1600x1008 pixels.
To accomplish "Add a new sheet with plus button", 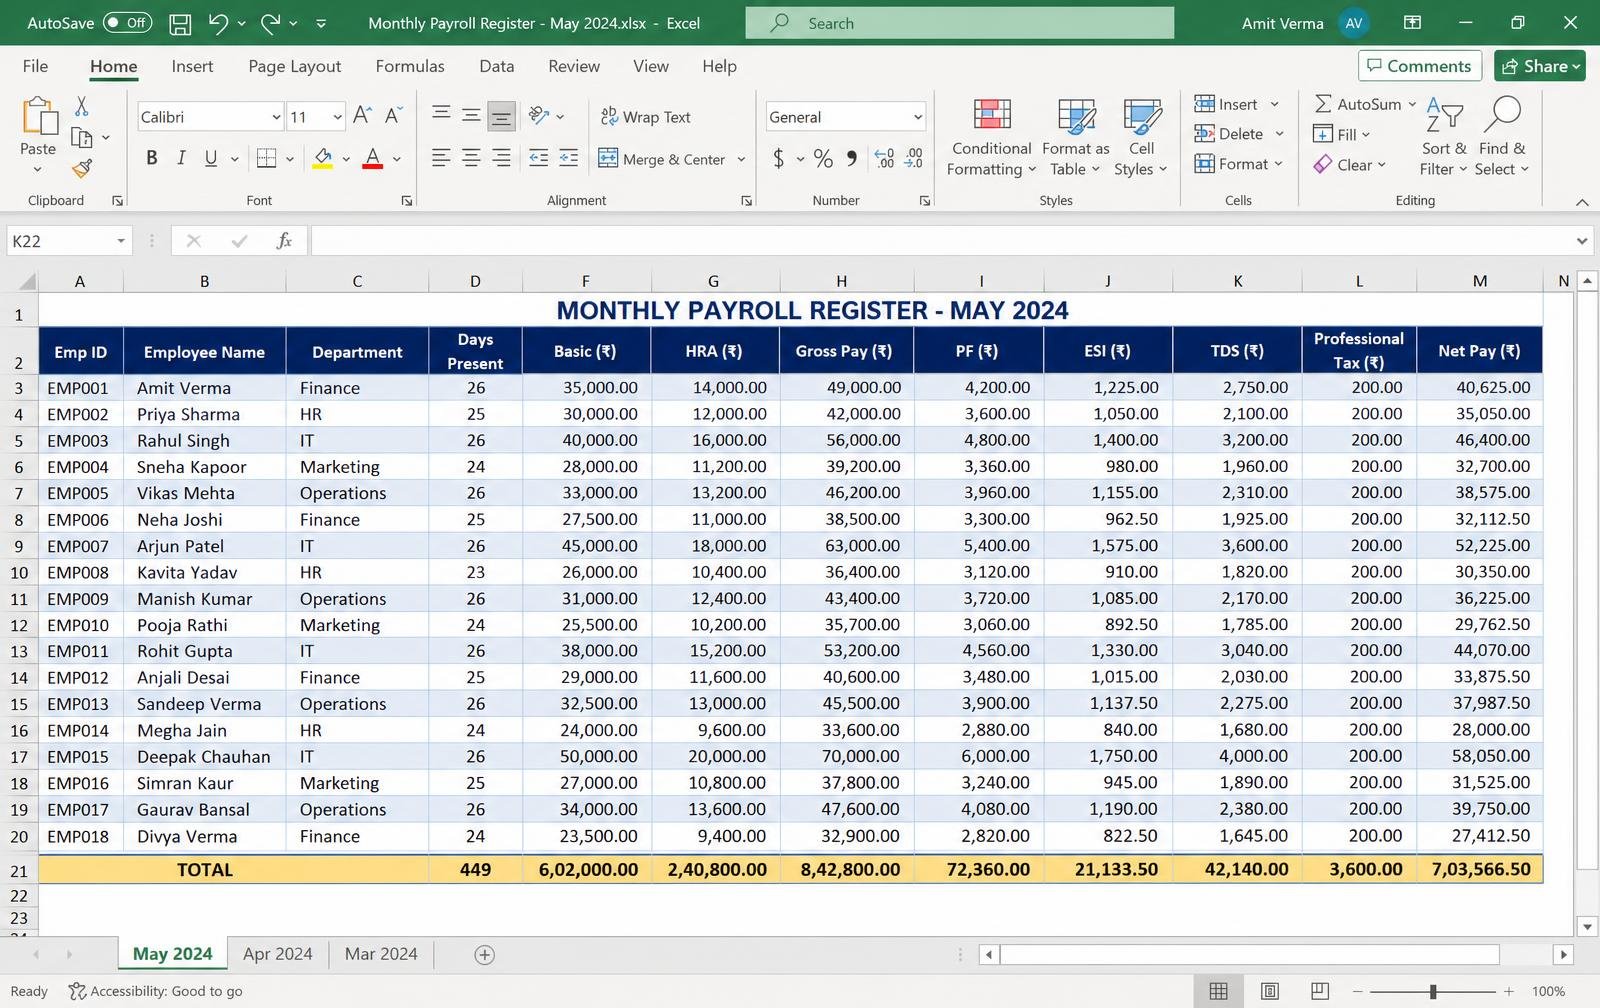I will point(484,955).
